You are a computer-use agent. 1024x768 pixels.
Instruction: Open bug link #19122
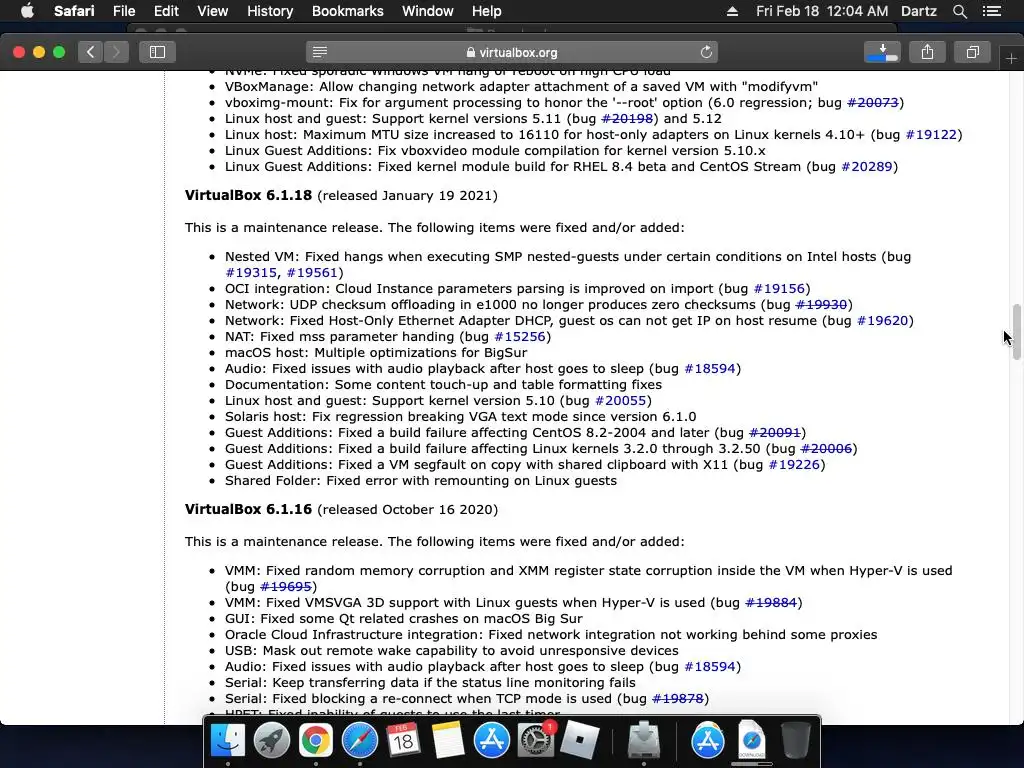click(931, 135)
